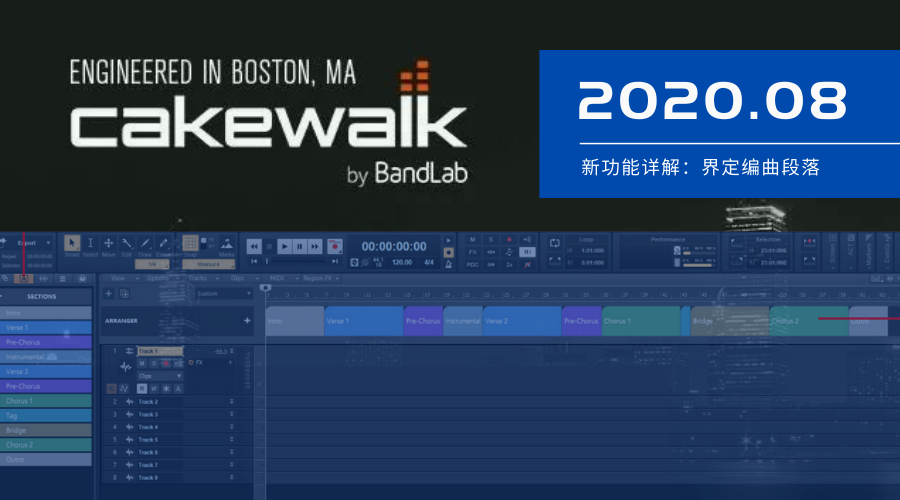Click the loop end 5:01:000 field

(x=592, y=263)
